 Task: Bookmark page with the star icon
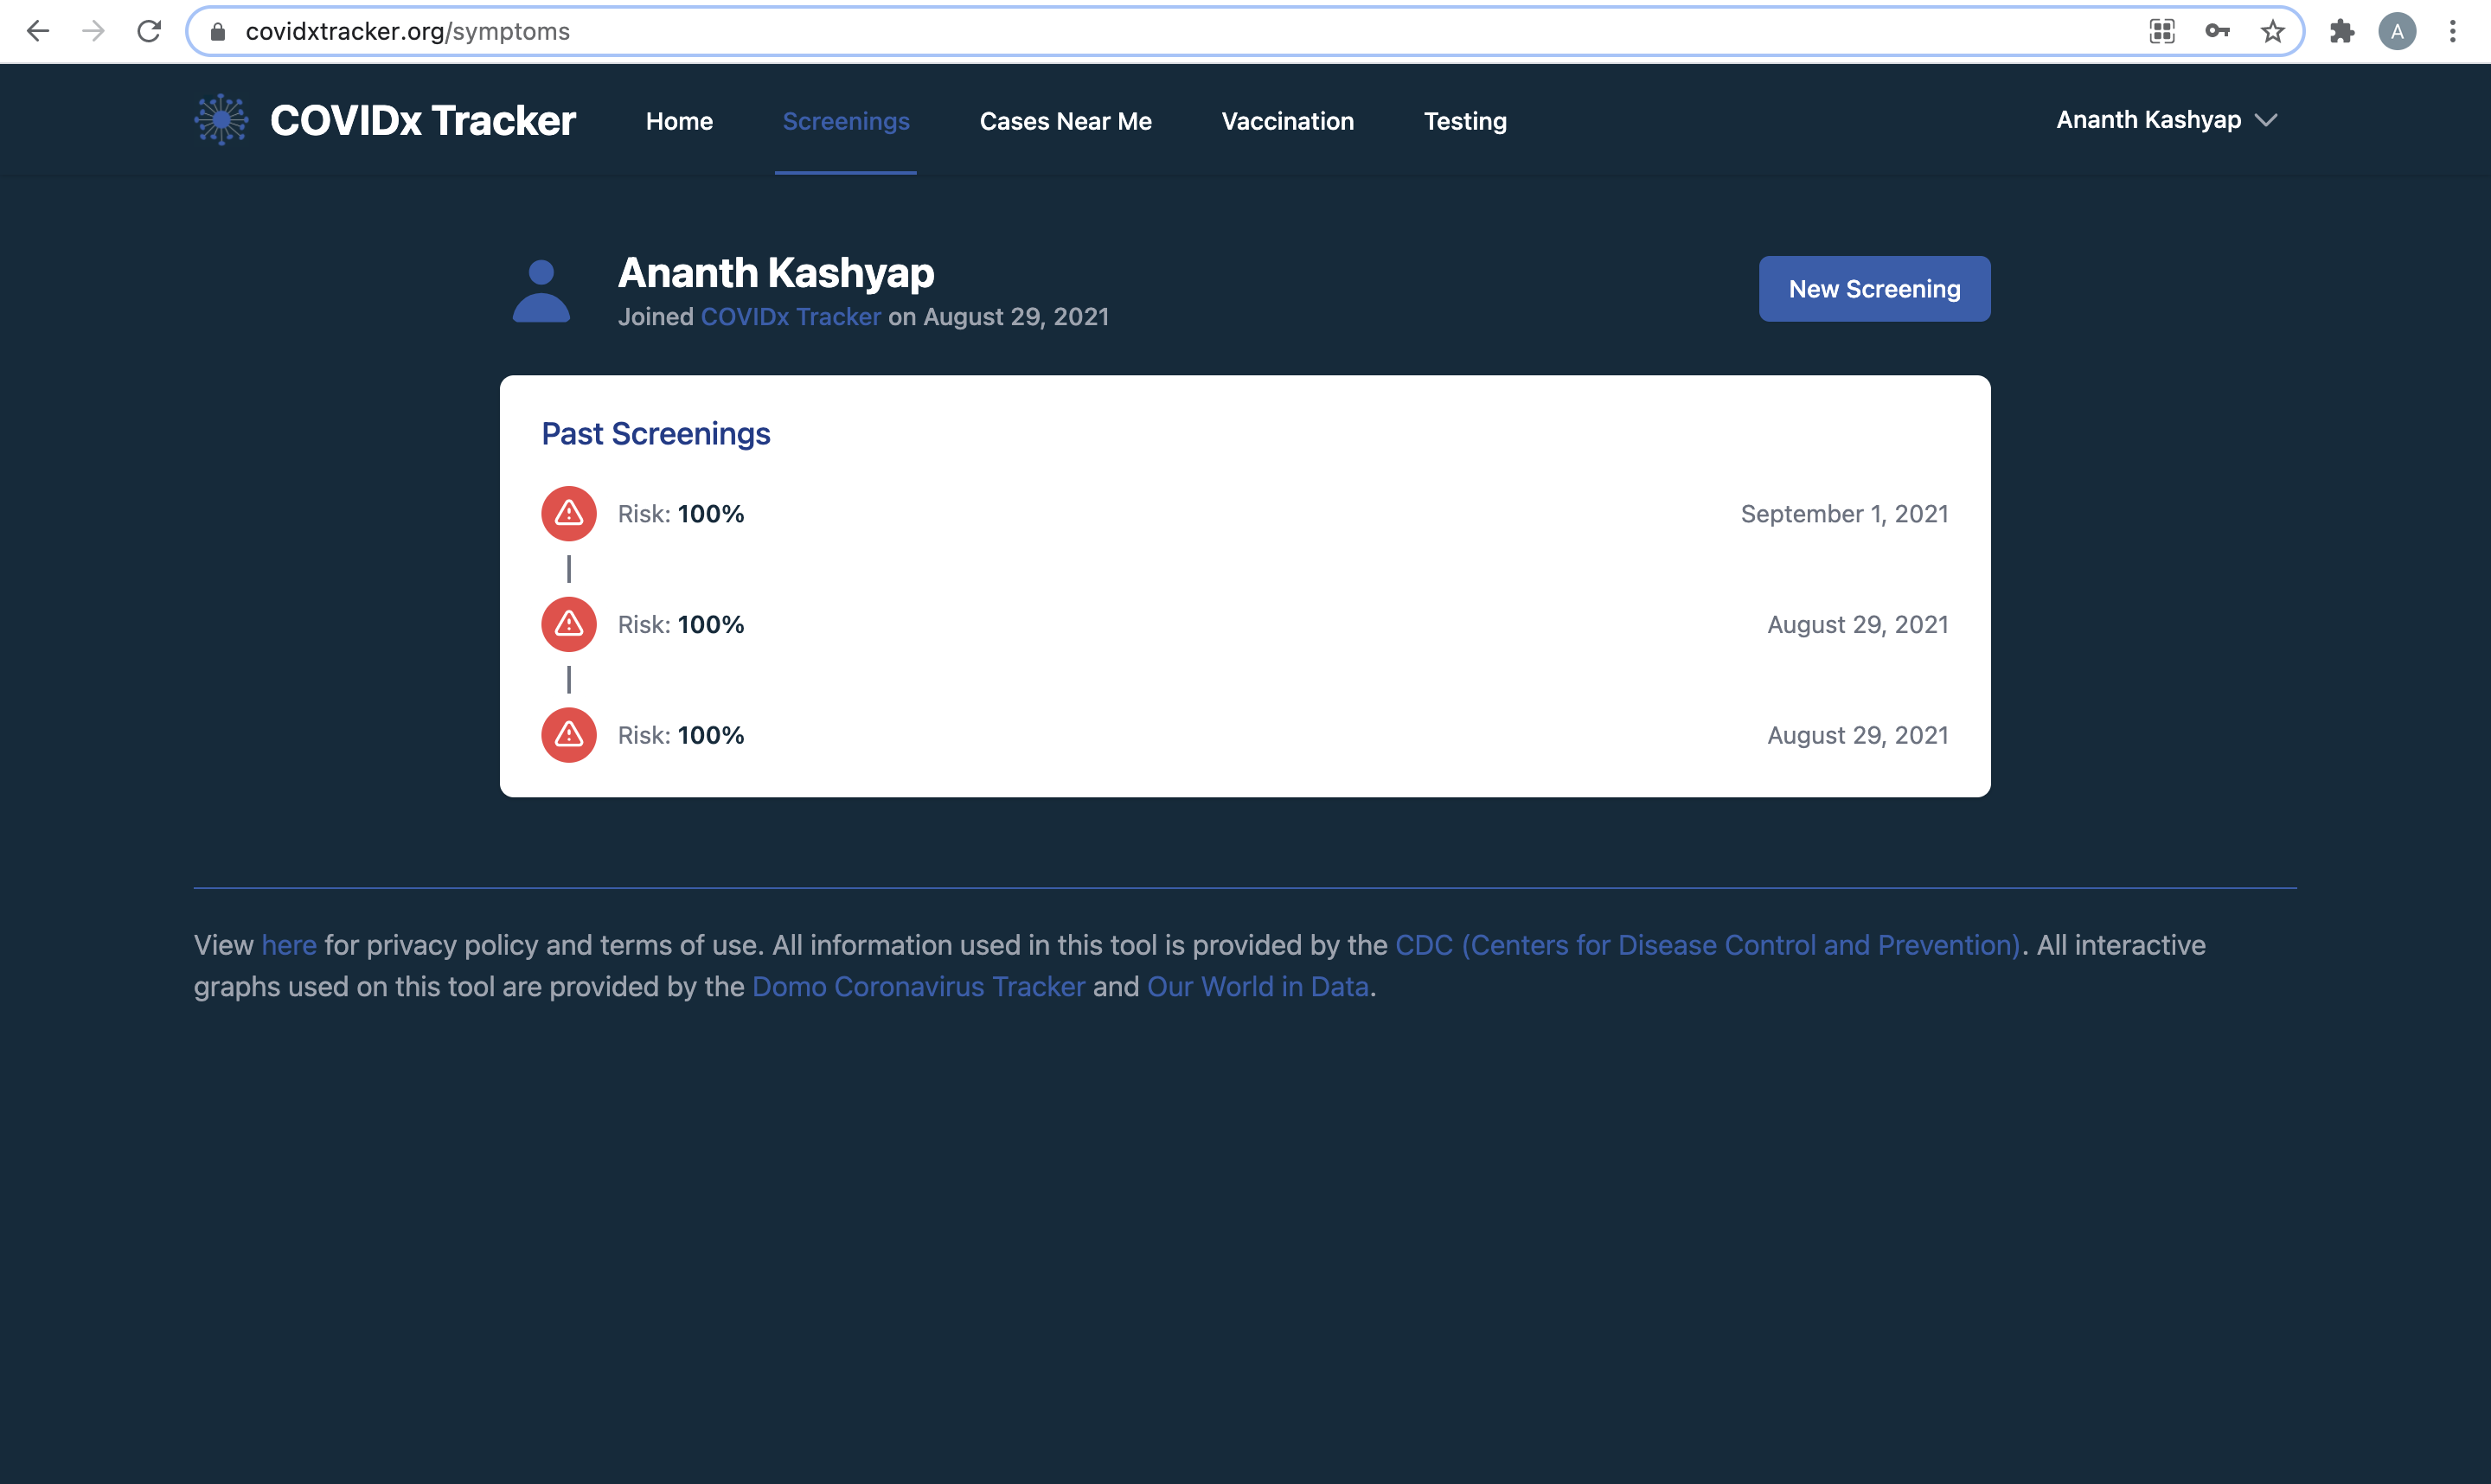point(2272,32)
